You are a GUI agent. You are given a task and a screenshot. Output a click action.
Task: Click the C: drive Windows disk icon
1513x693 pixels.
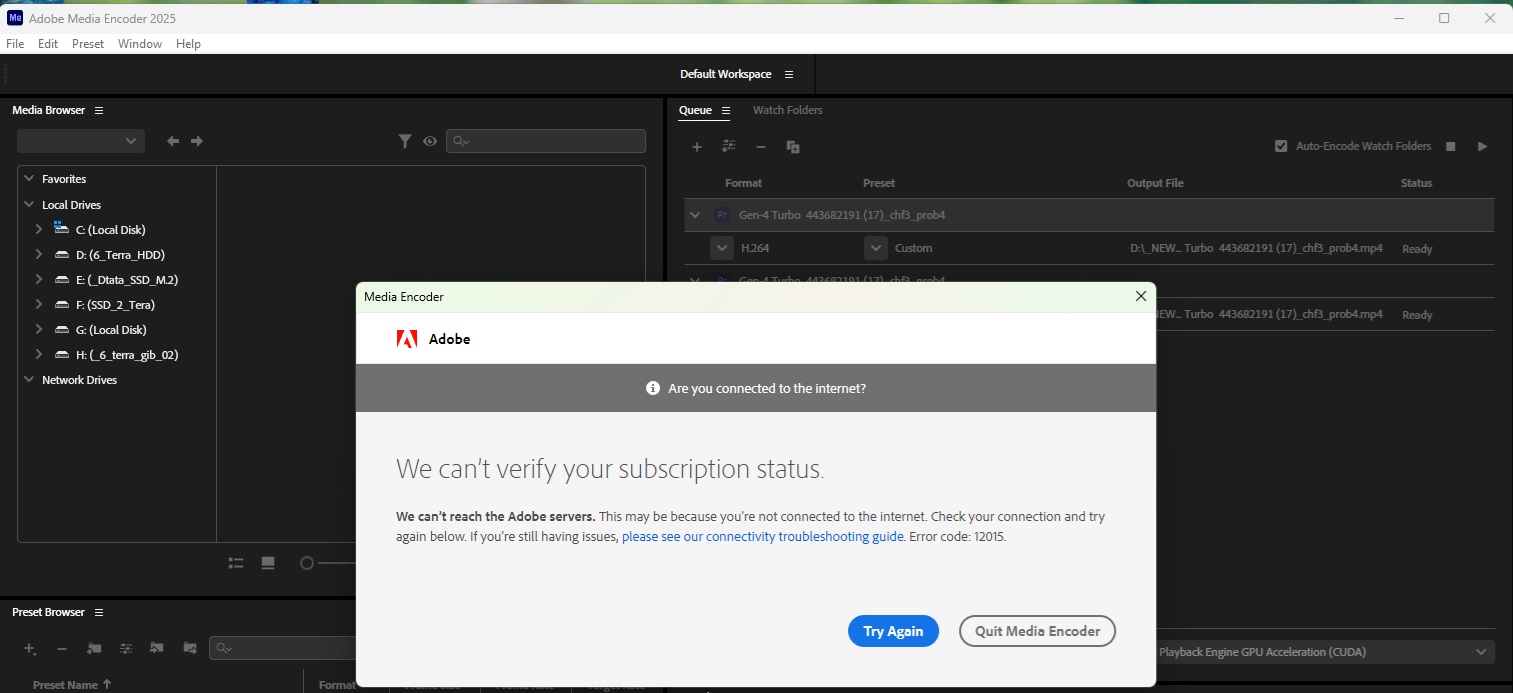click(x=62, y=229)
